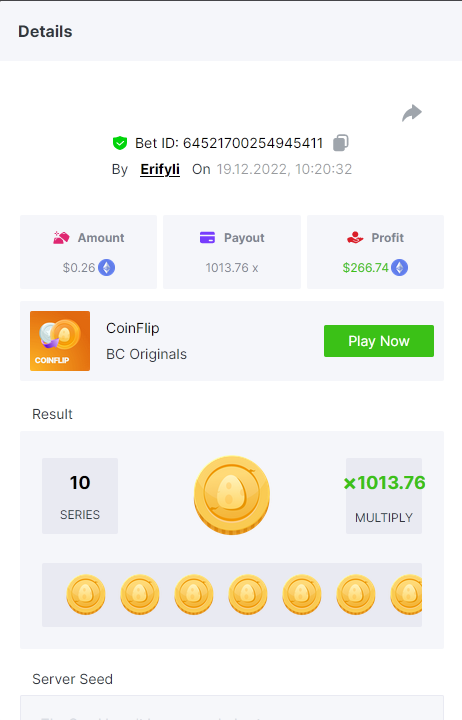Viewport: 462px width, 720px height.
Task: Click the red Profit hand icon
Action: (355, 237)
